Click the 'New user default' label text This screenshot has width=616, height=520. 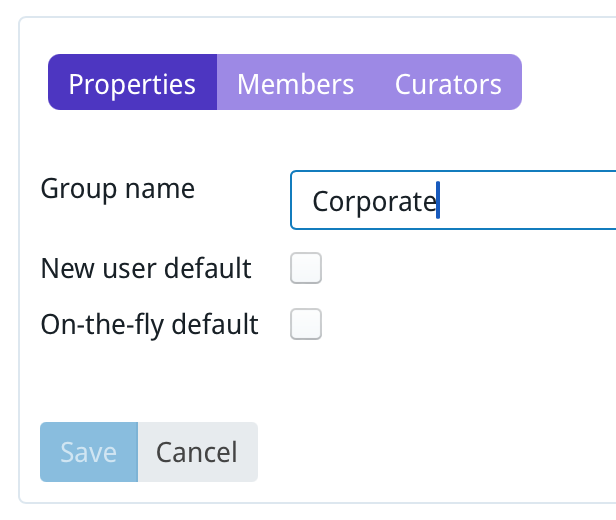[145, 269]
